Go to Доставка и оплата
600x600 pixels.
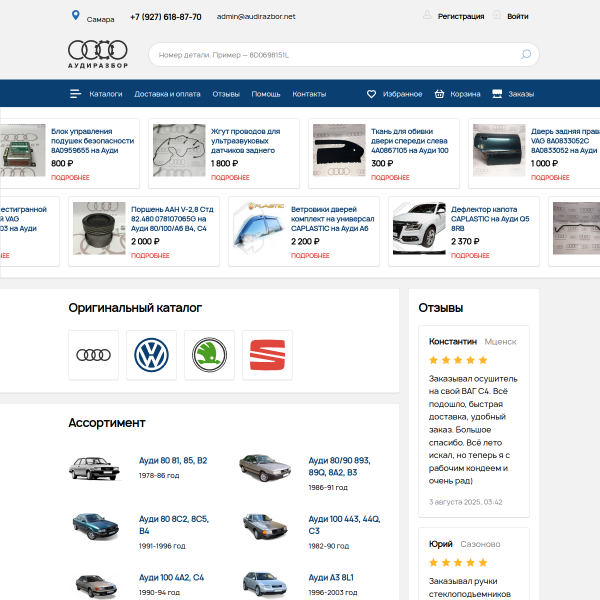pos(167,94)
